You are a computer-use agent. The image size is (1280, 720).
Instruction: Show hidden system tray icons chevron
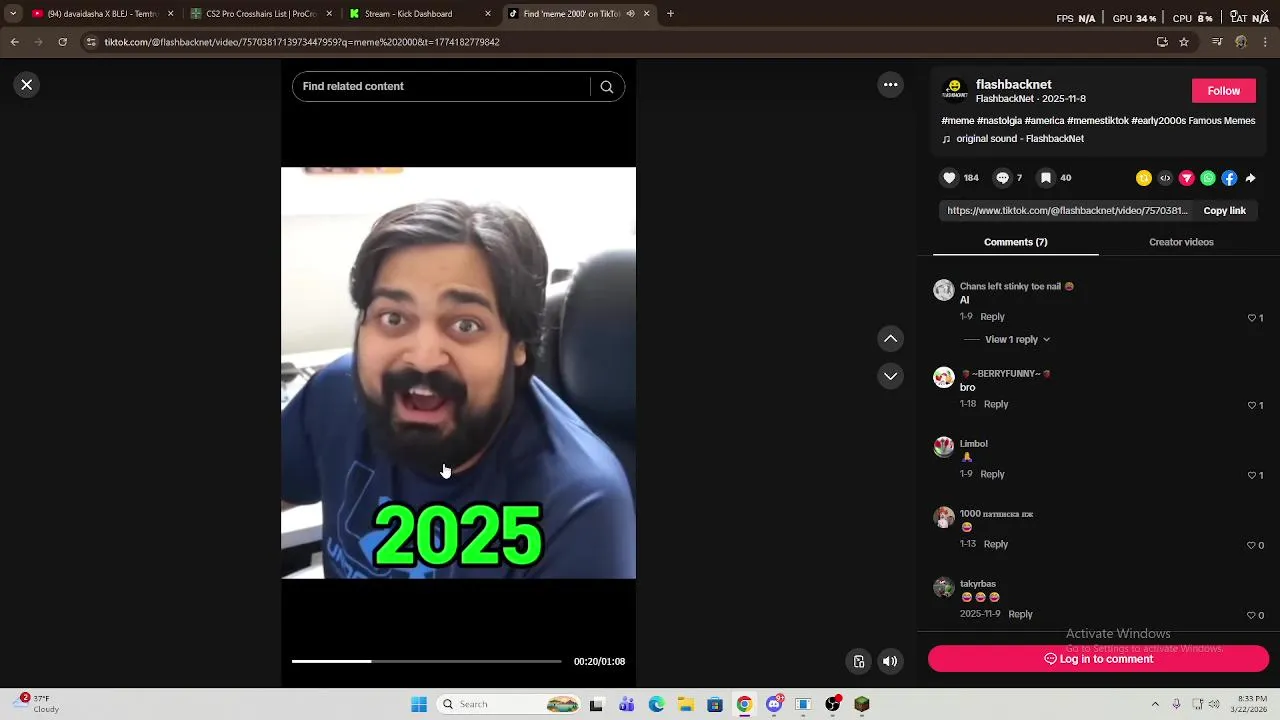tap(1155, 704)
